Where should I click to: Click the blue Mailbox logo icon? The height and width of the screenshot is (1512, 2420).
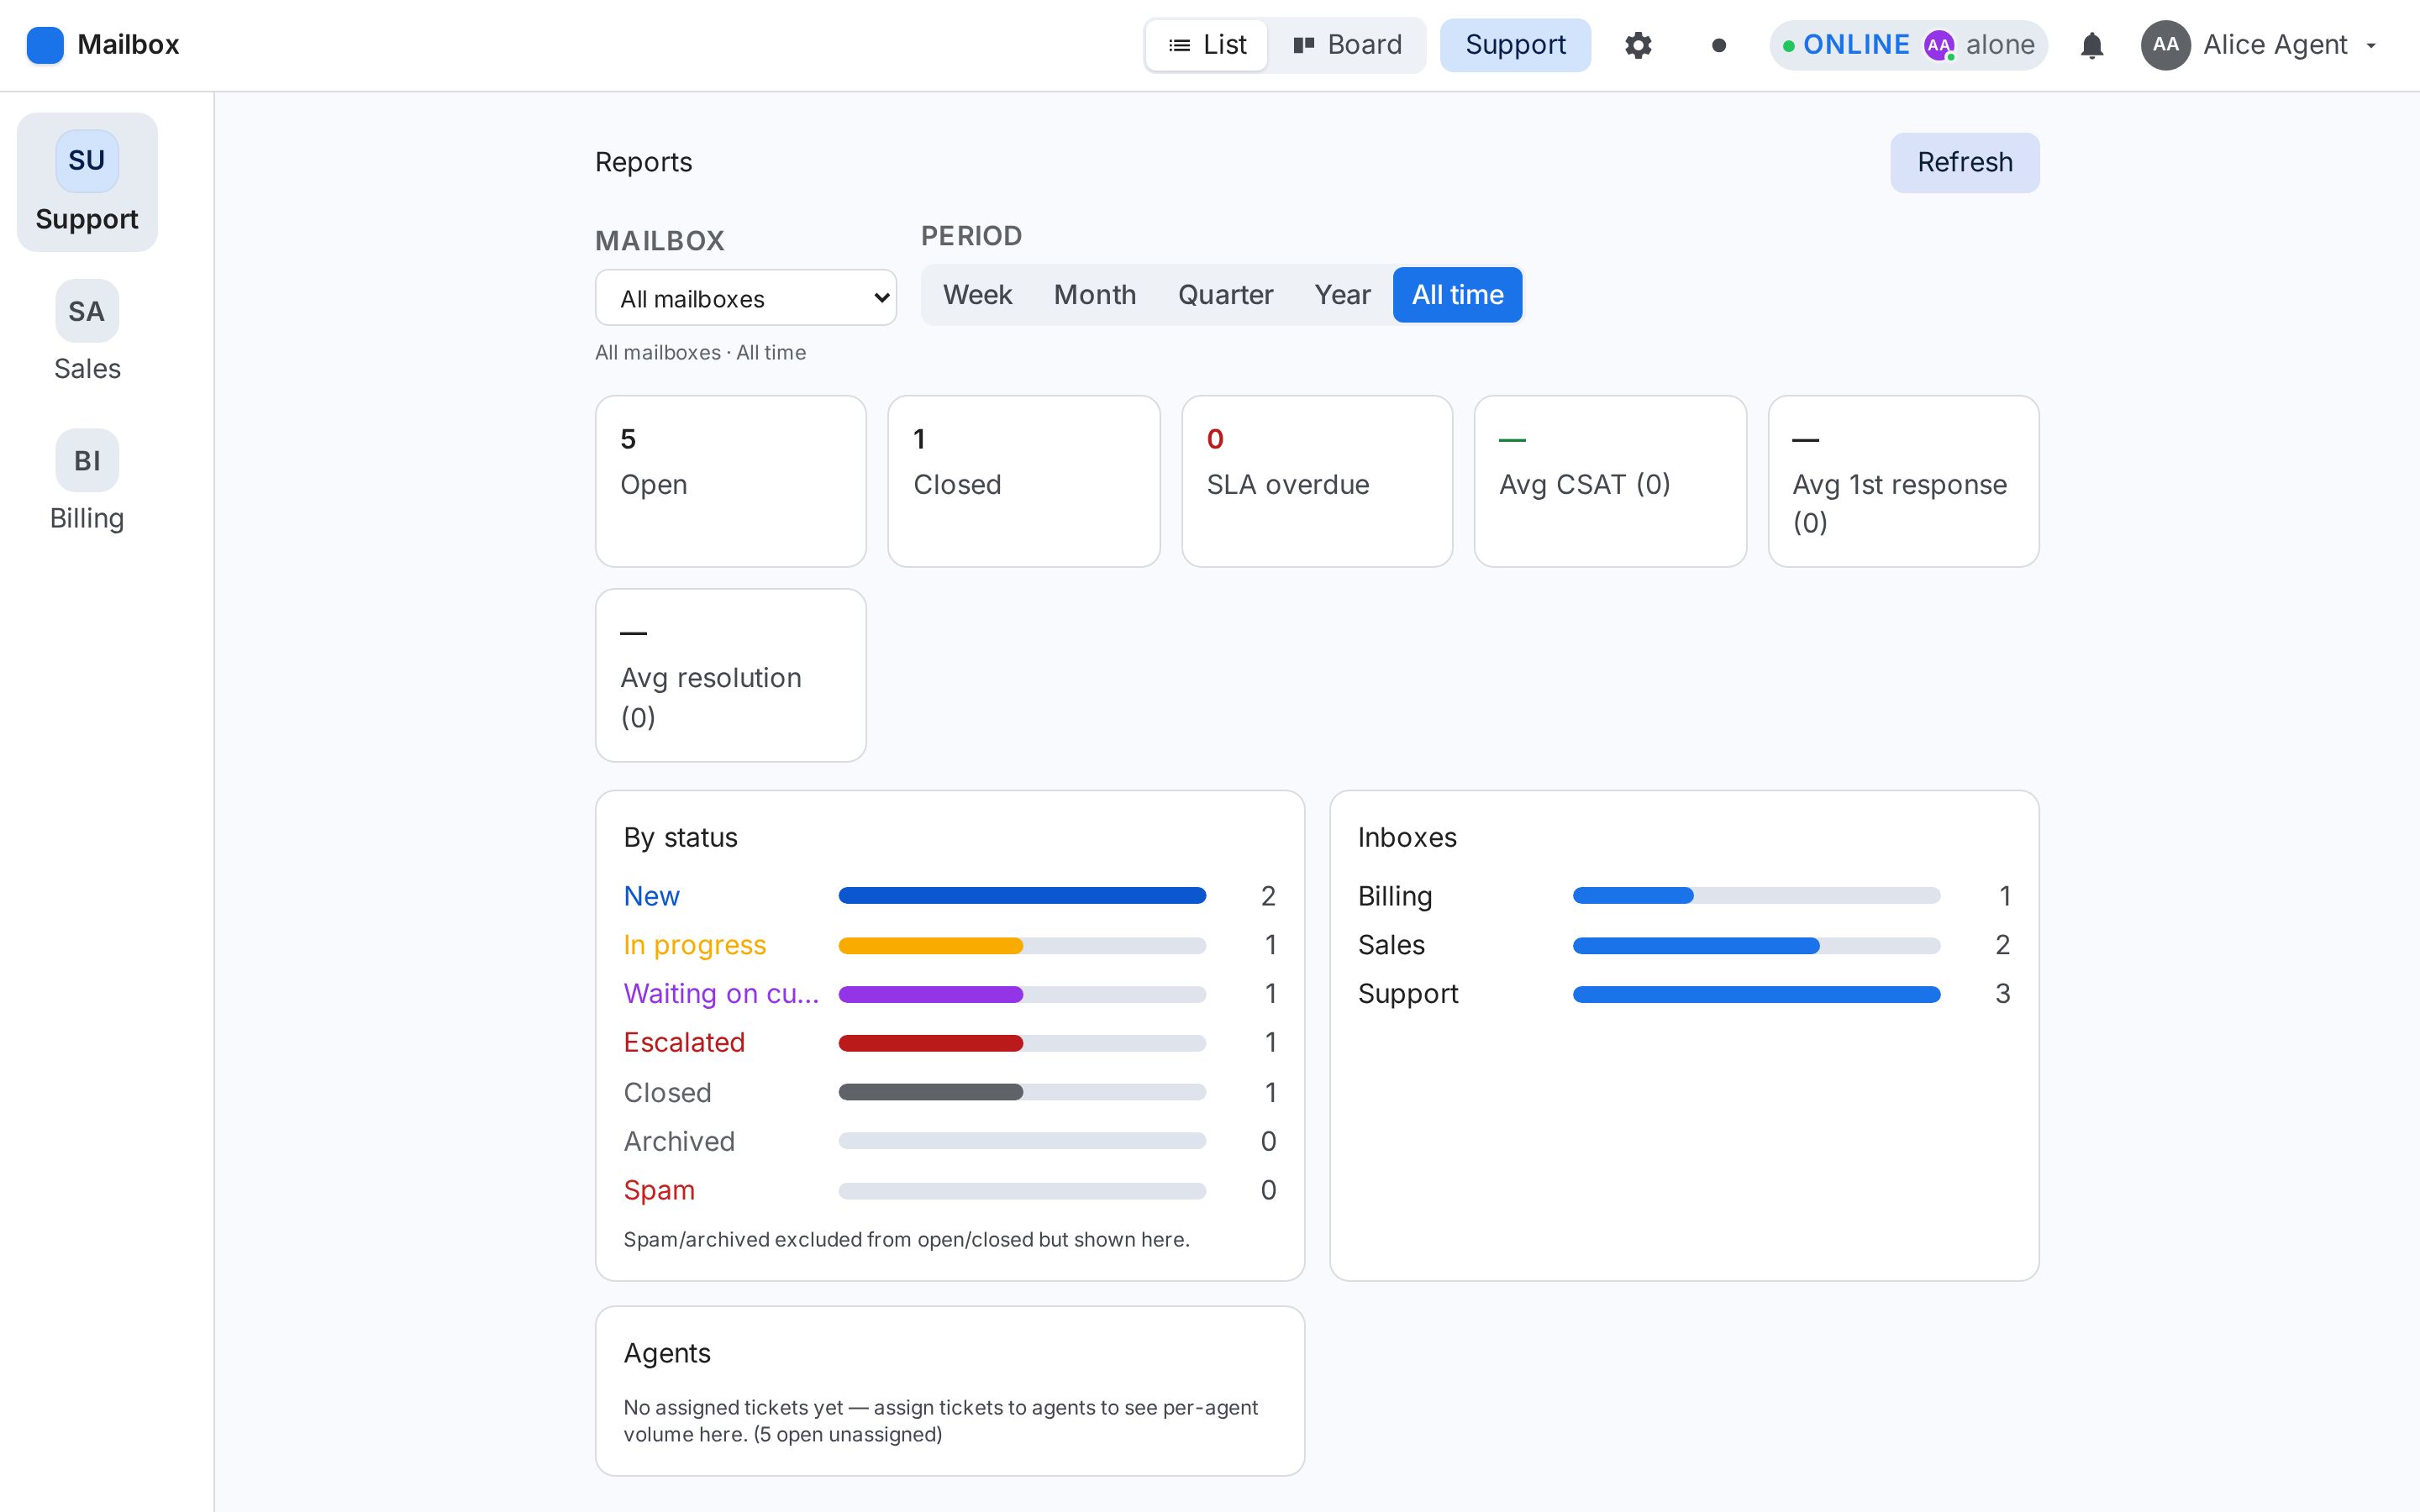(x=45, y=45)
